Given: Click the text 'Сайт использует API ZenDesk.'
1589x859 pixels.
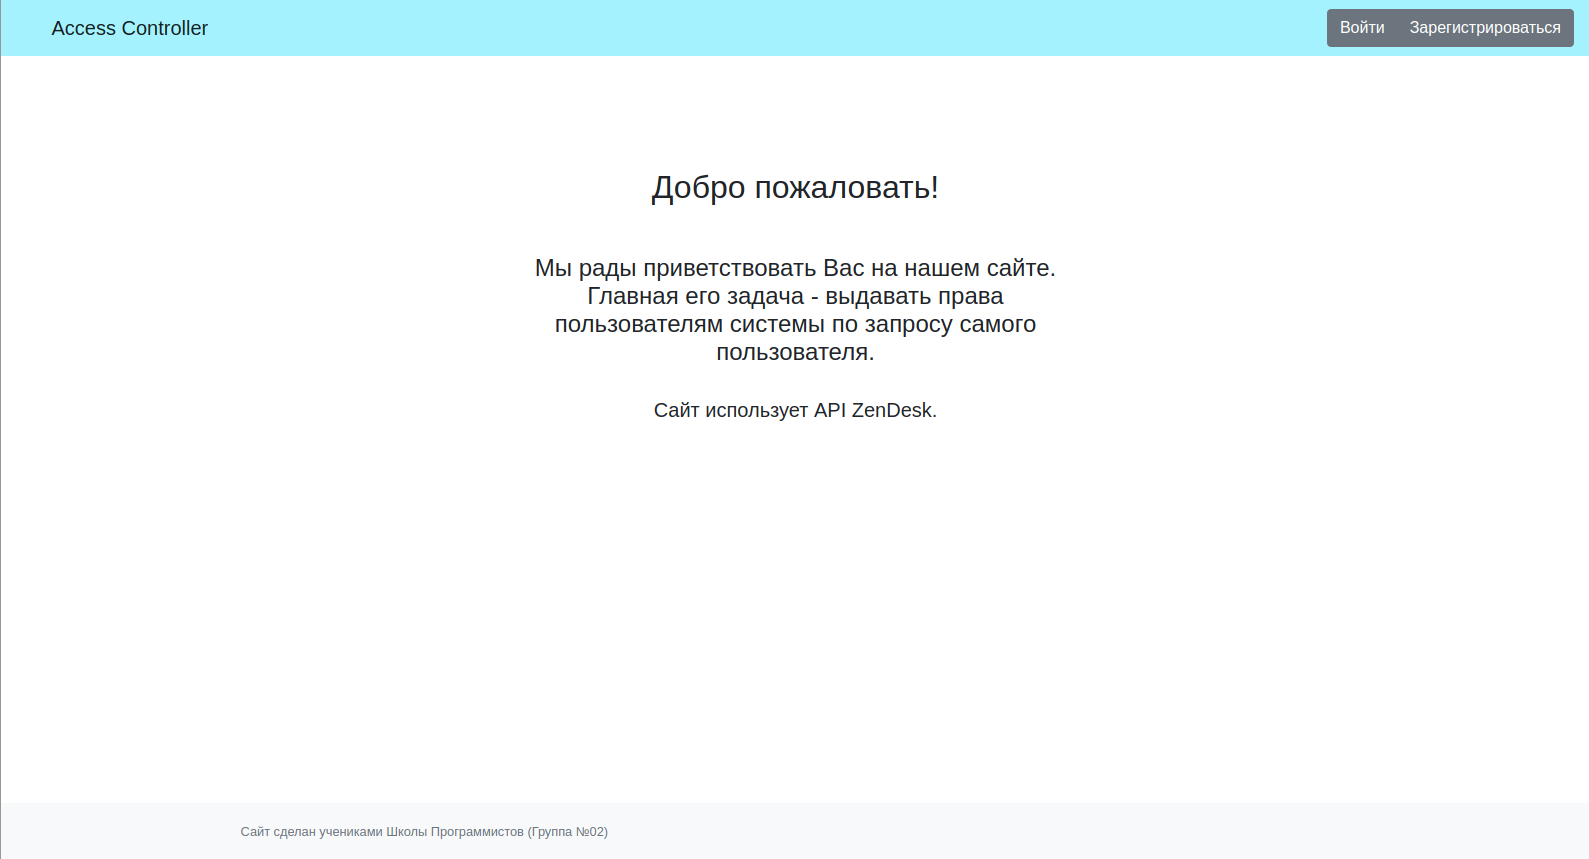Looking at the screenshot, I should [x=795, y=410].
